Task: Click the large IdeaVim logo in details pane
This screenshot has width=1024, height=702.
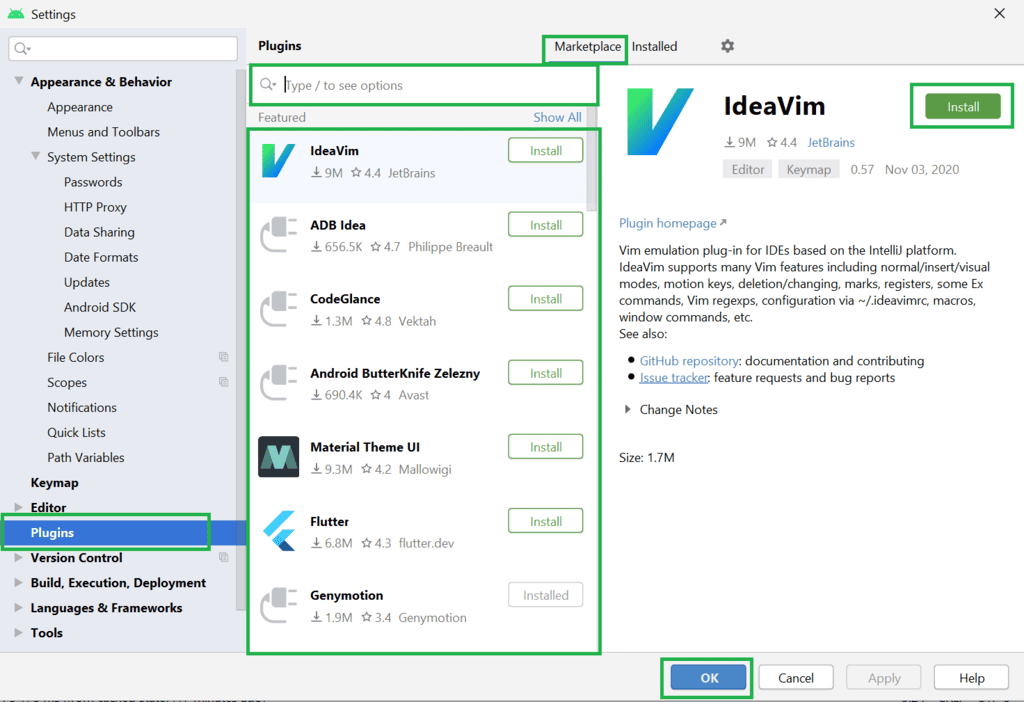Action: pos(661,121)
